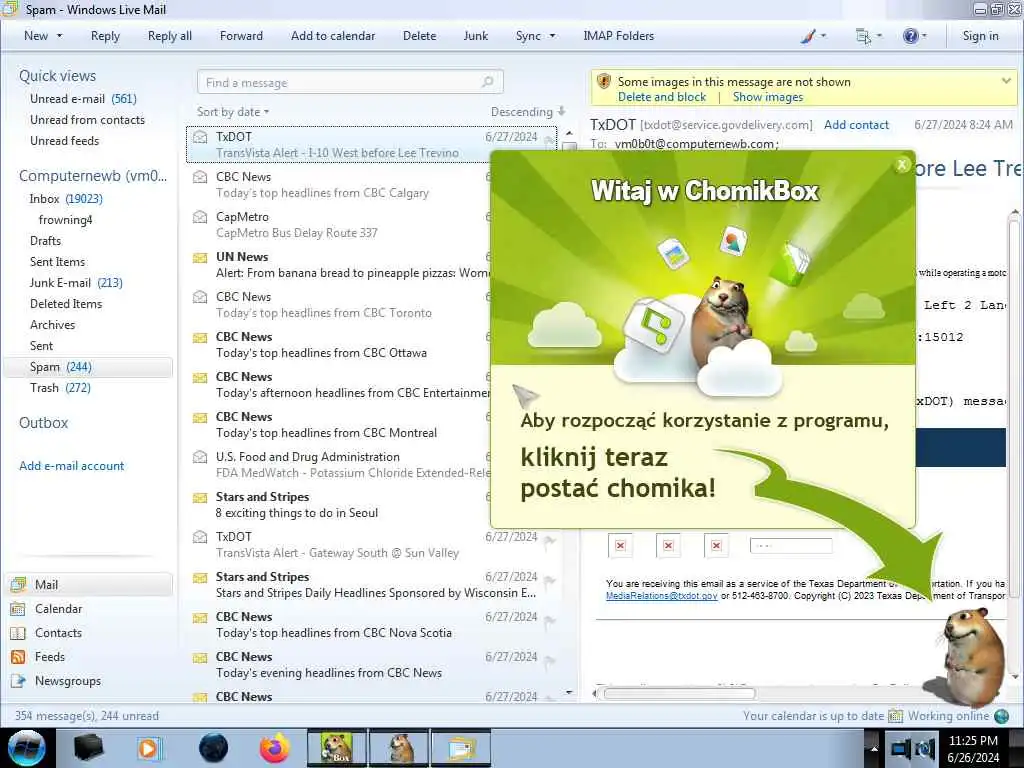Click the Feeds RSS icon
Viewport: 1024px width, 768px height.
click(x=18, y=657)
